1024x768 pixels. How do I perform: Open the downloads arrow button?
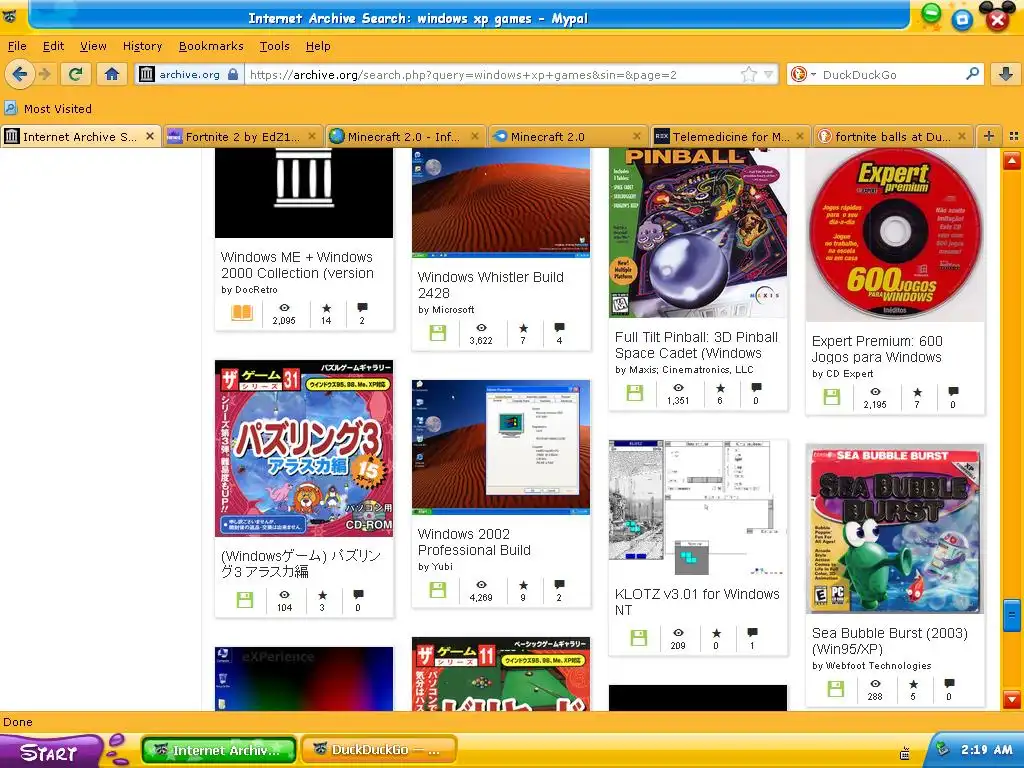(1006, 74)
